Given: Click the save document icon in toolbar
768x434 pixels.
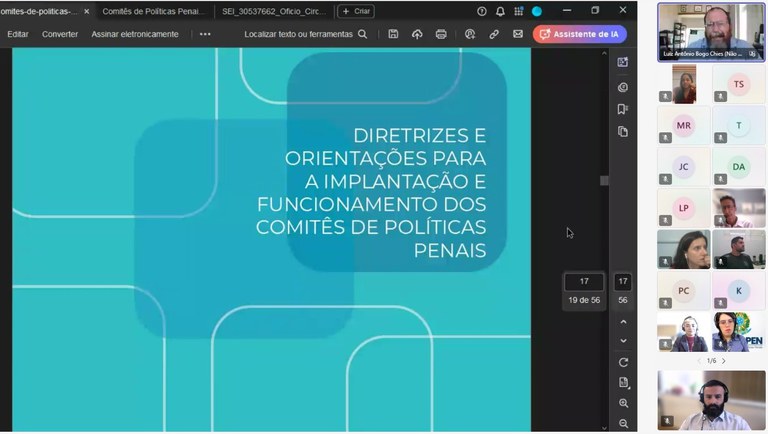Looking at the screenshot, I should 393,34.
